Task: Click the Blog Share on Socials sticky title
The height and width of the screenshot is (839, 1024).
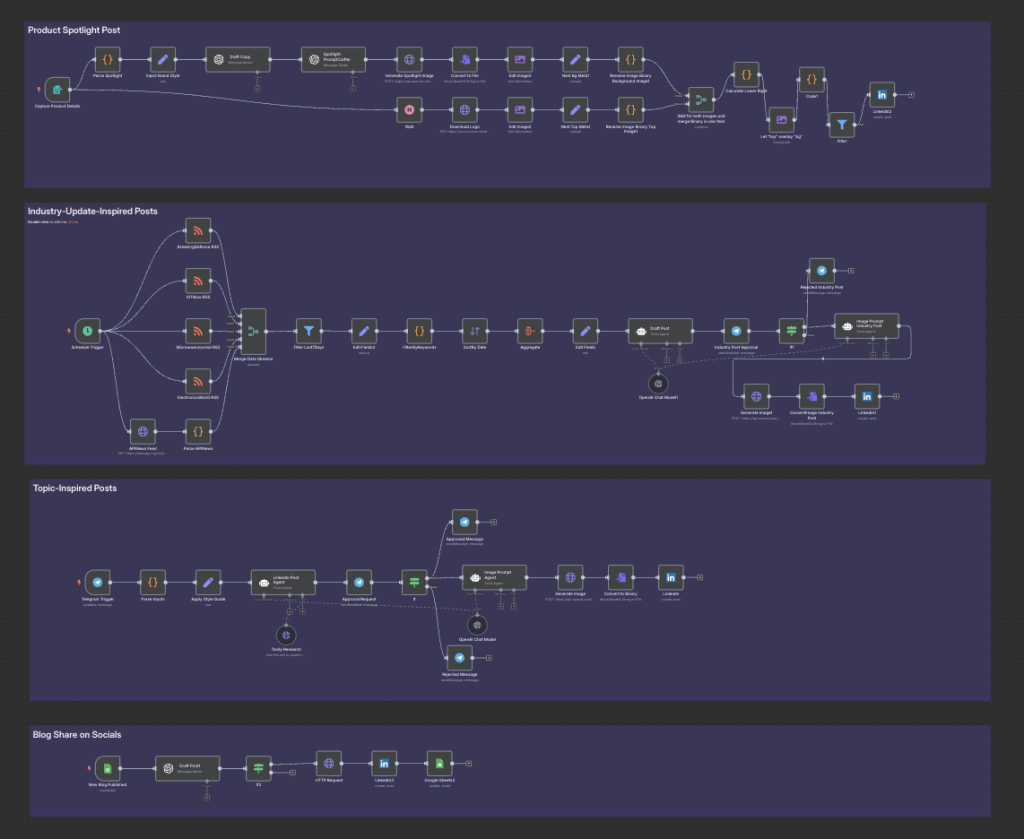Action: tap(77, 735)
